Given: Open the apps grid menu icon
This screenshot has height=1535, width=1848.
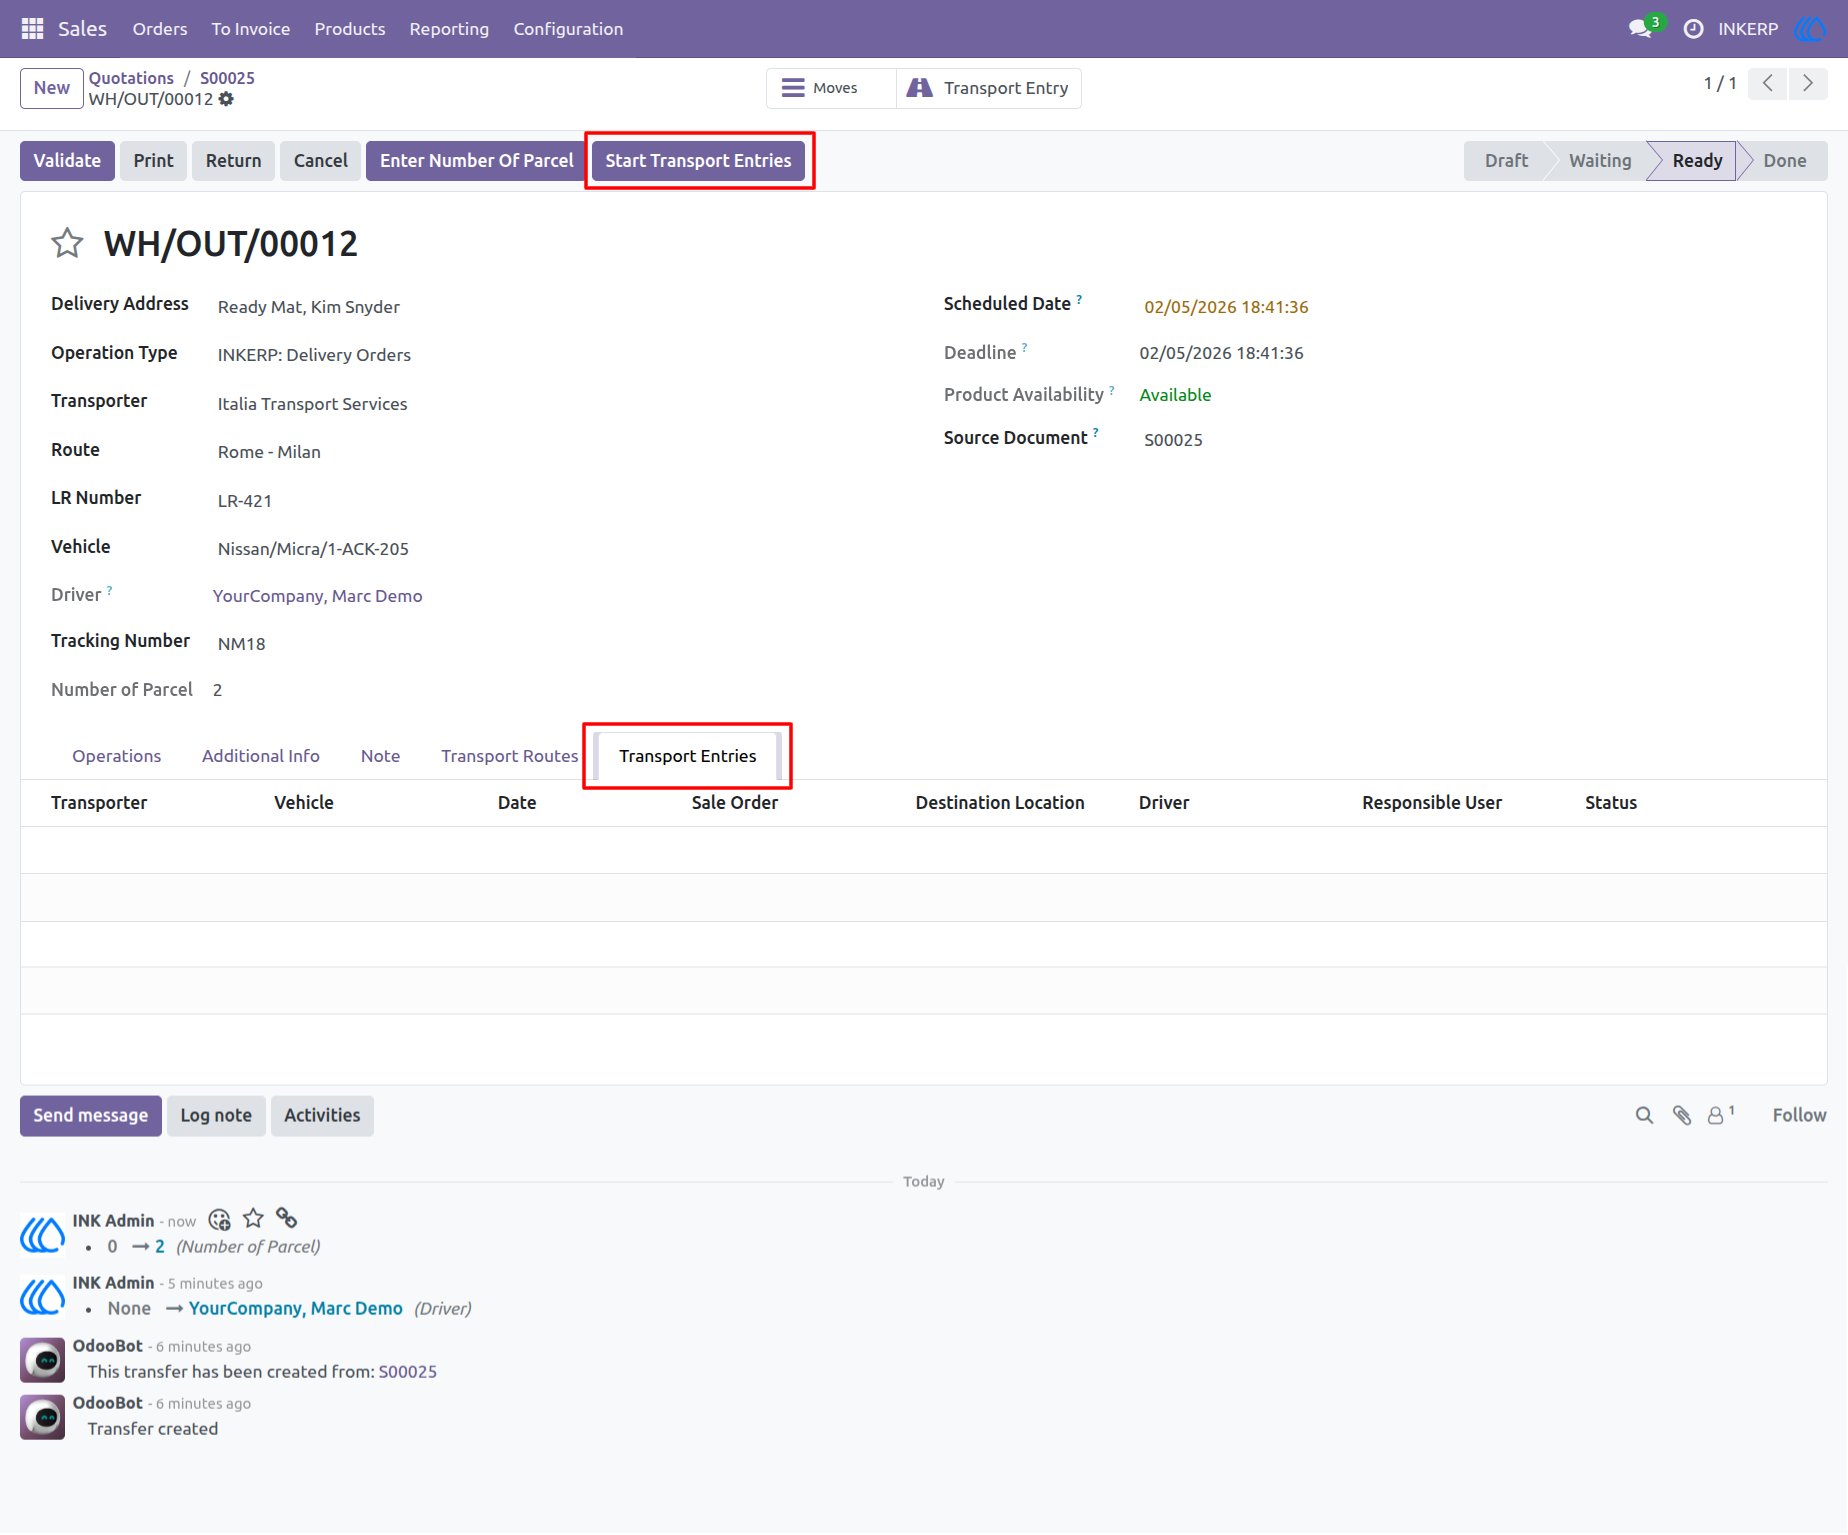Looking at the screenshot, I should point(32,29).
